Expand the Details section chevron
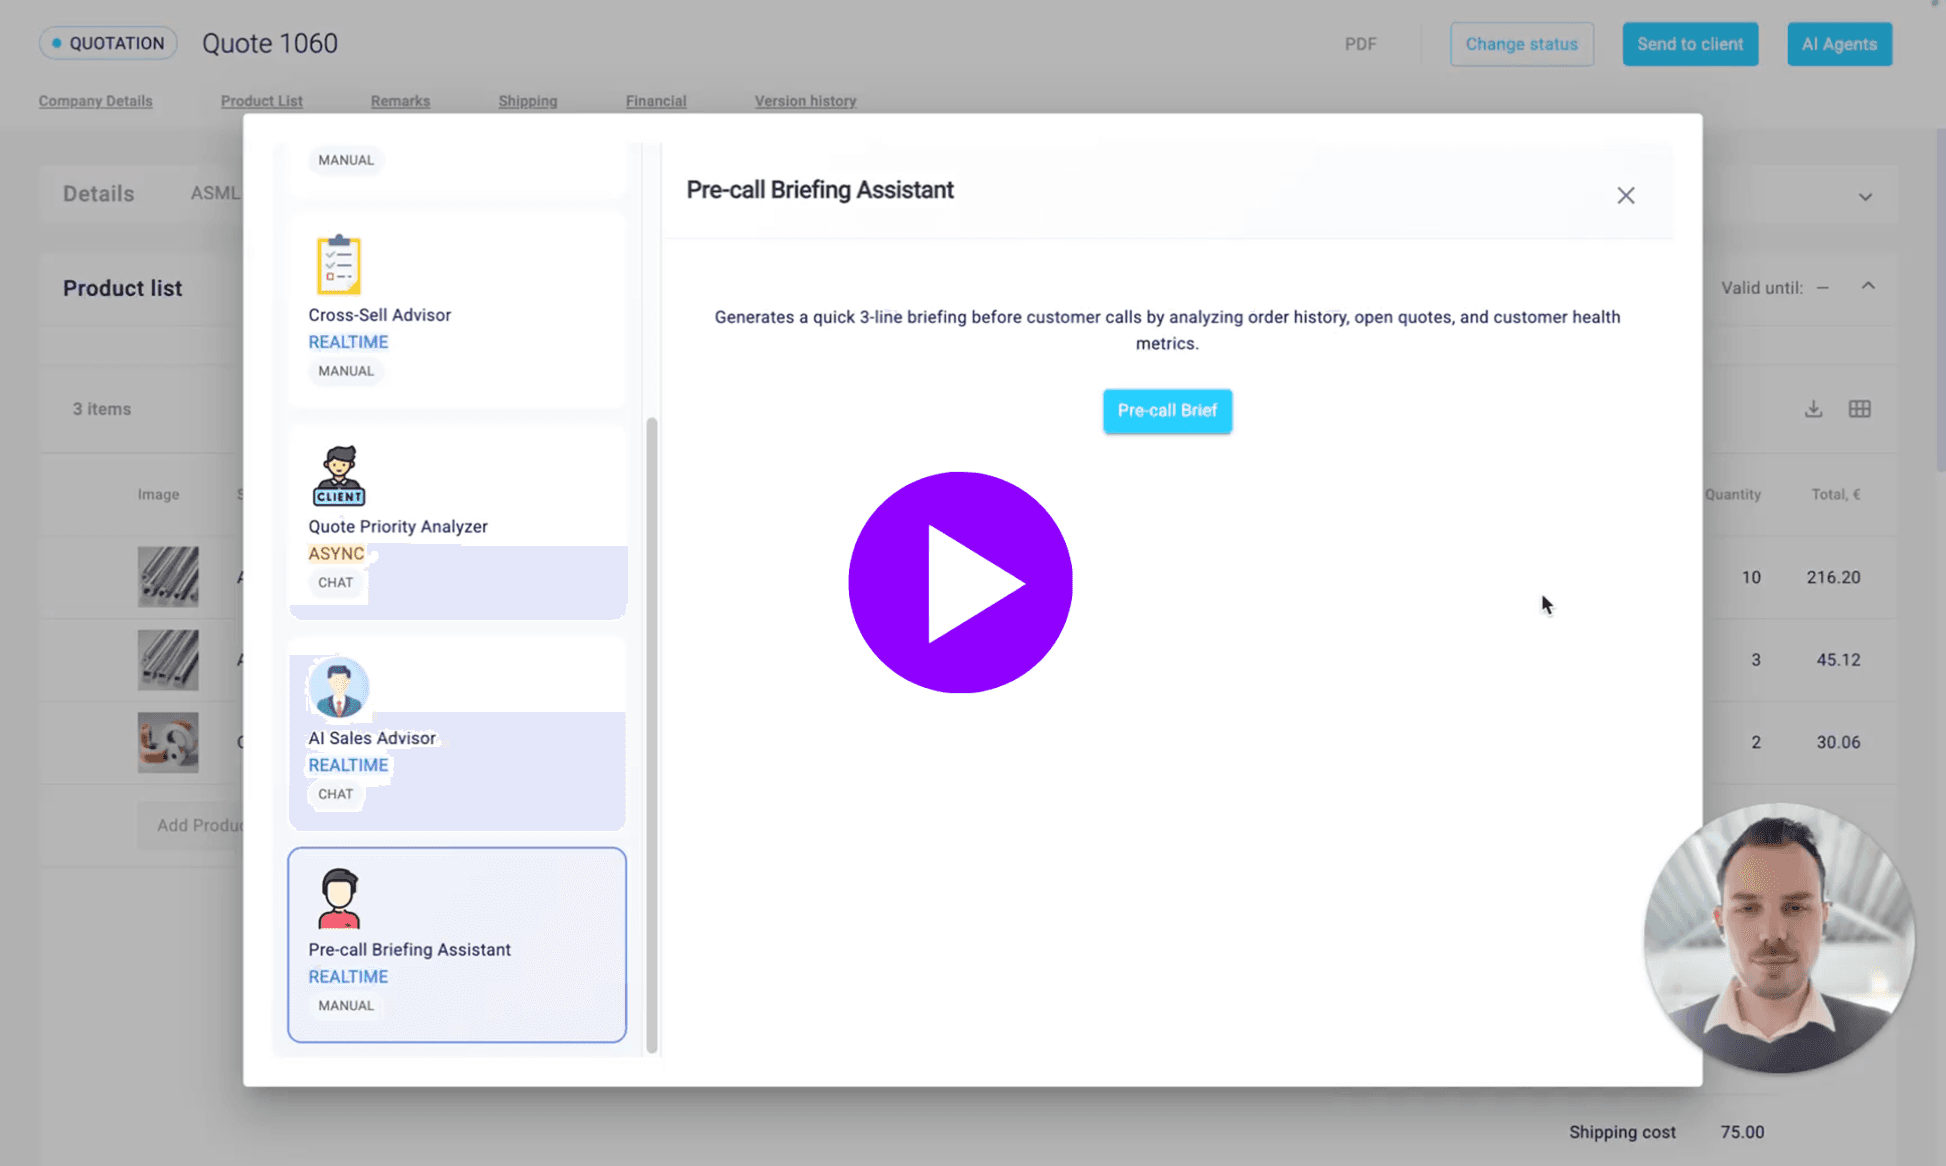1946x1166 pixels. pos(1865,197)
